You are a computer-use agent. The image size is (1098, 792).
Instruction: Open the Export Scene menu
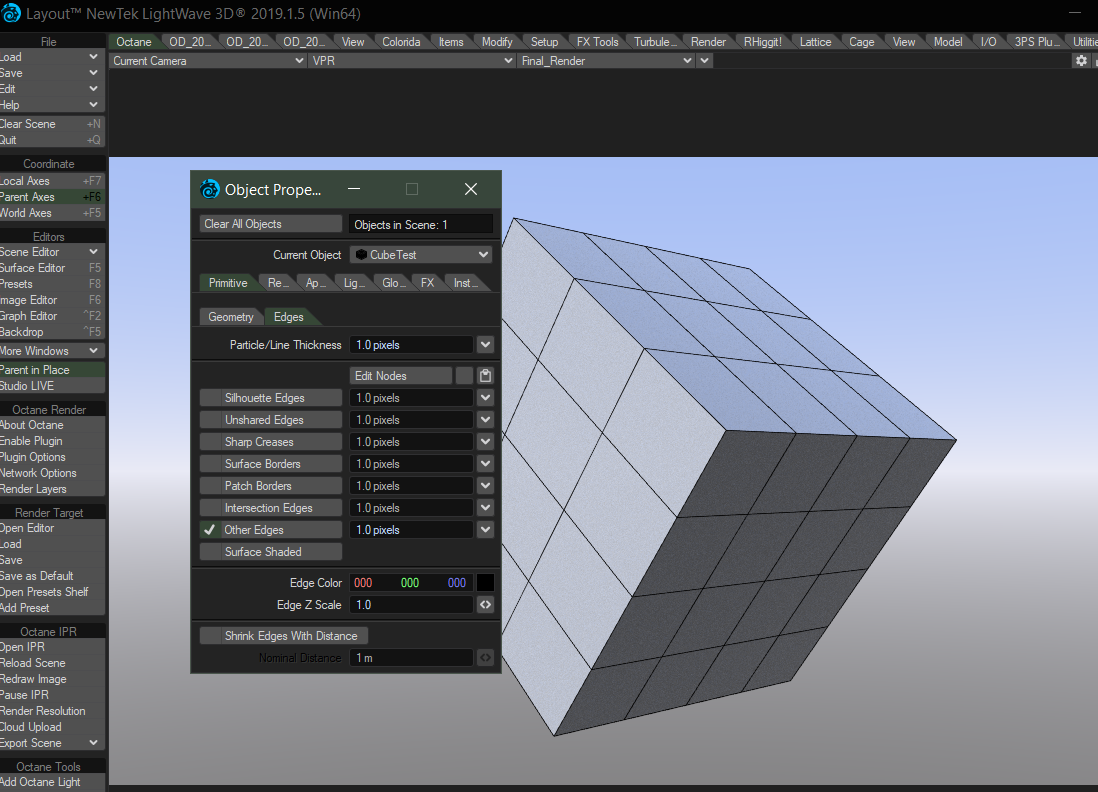click(x=52, y=743)
